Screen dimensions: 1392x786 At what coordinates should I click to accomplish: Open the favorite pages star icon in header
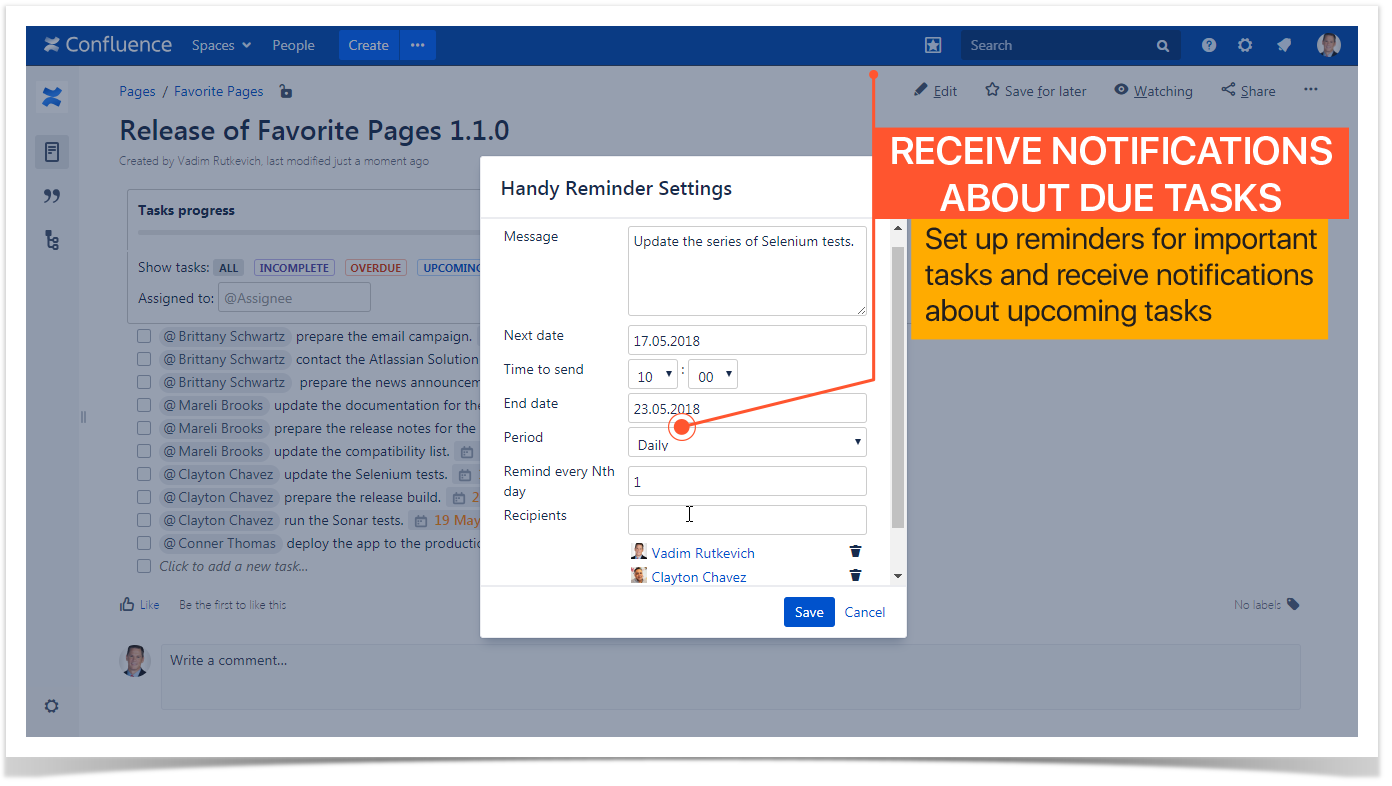point(932,45)
